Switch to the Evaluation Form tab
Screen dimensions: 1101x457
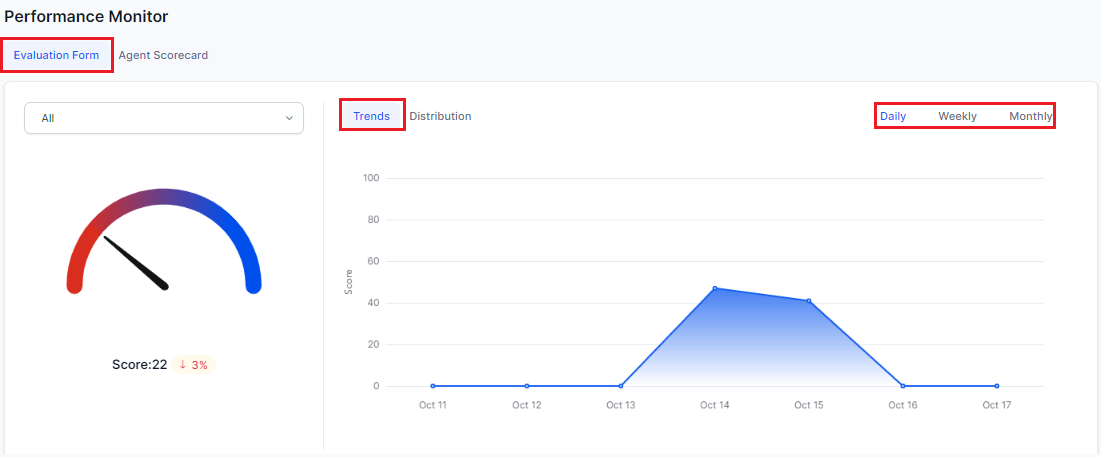pyautogui.click(x=56, y=55)
